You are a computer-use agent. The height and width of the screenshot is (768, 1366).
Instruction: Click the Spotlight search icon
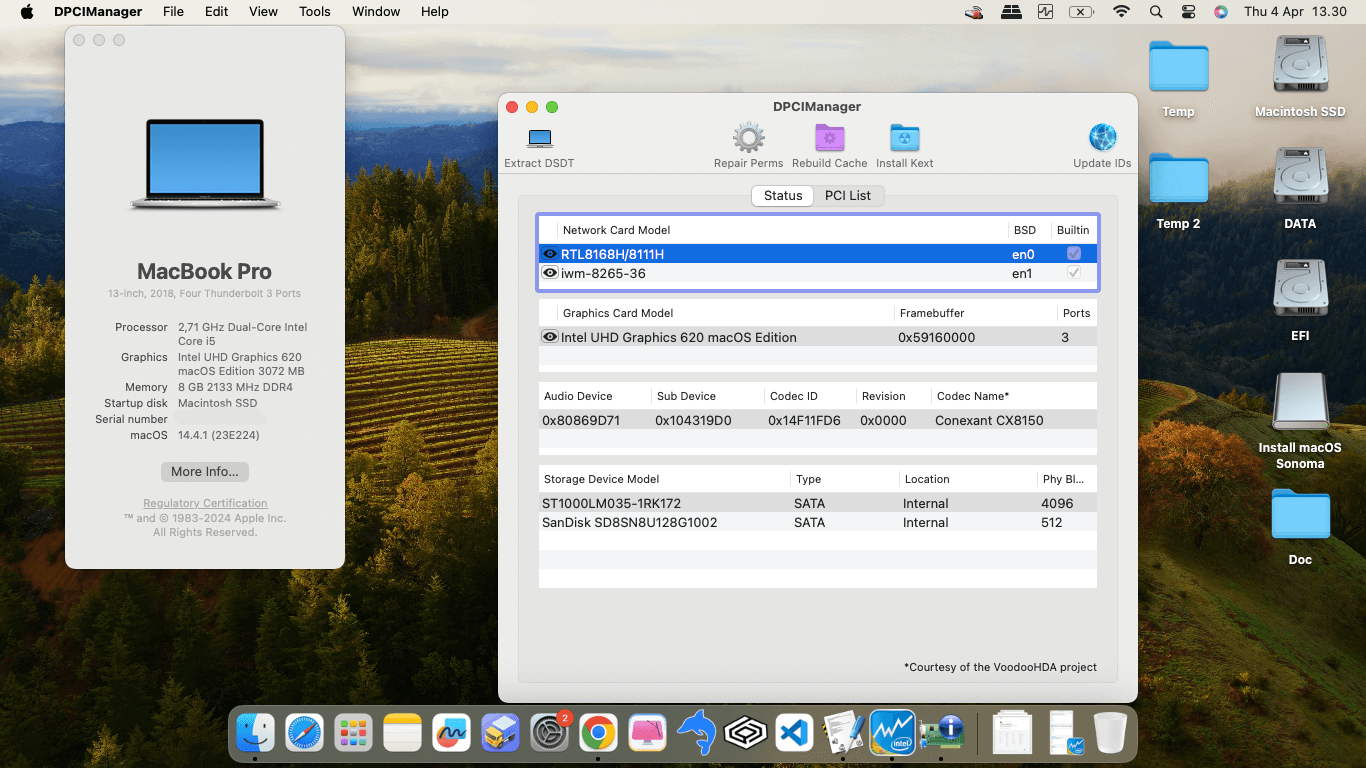(1155, 12)
